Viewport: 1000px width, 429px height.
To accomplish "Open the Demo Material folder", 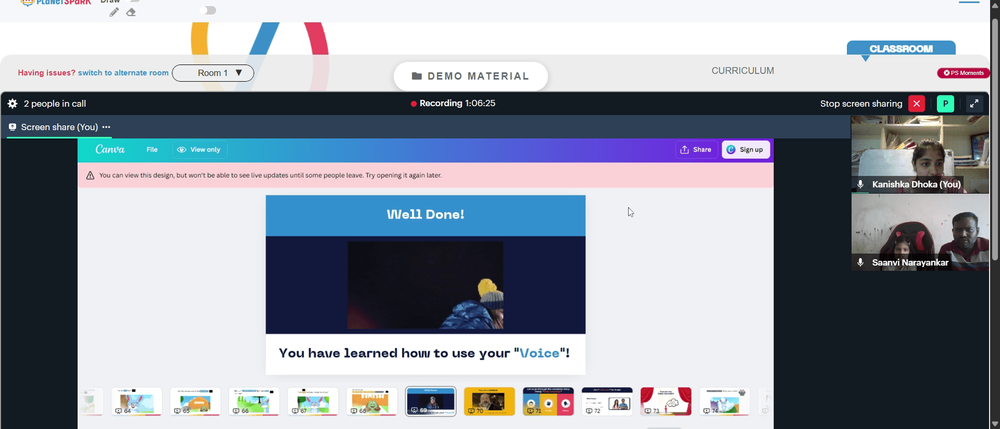I will click(471, 76).
